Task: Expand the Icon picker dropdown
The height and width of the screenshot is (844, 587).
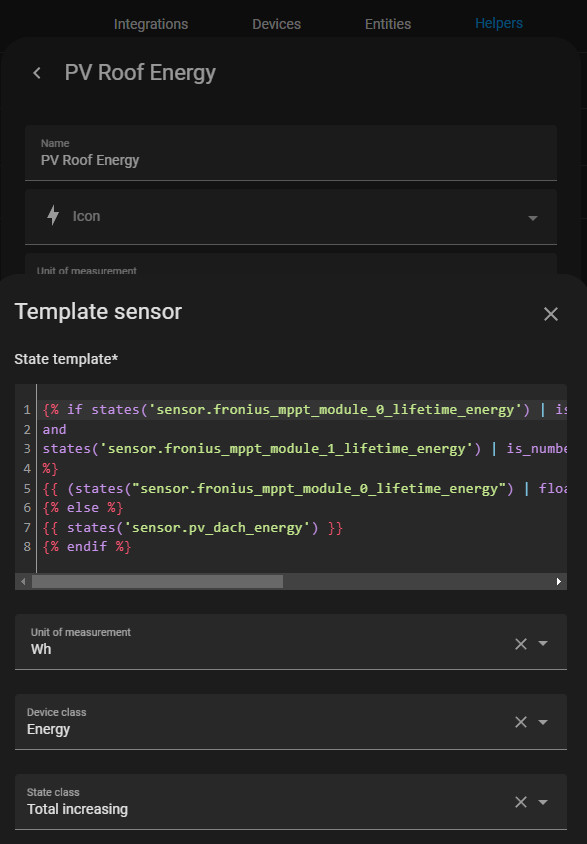Action: [533, 218]
